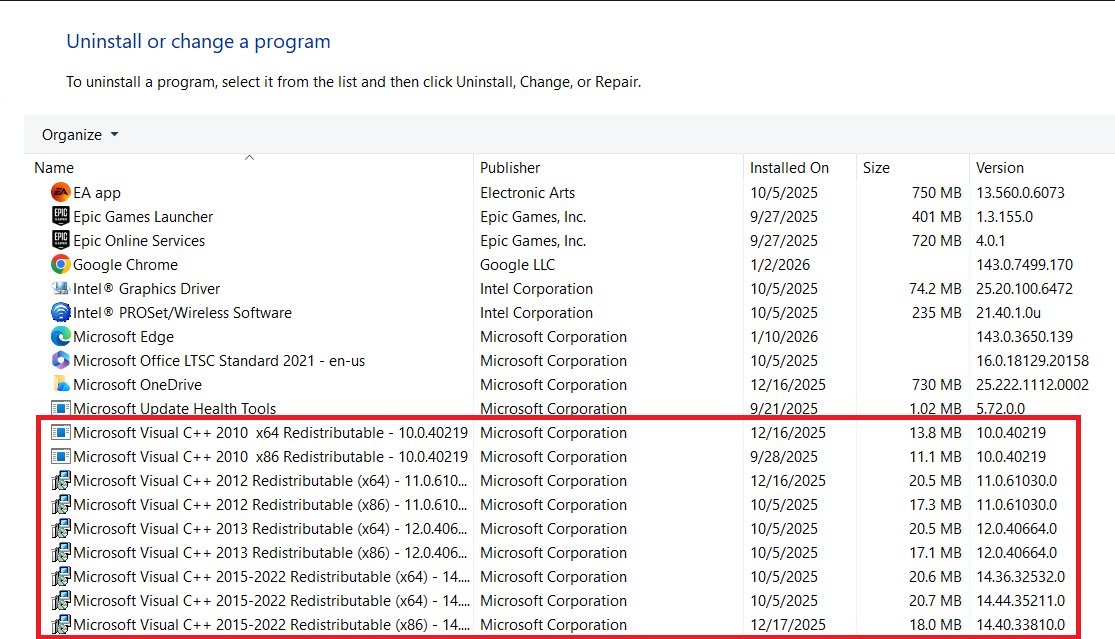Sort list by Name column header

pyautogui.click(x=54, y=168)
